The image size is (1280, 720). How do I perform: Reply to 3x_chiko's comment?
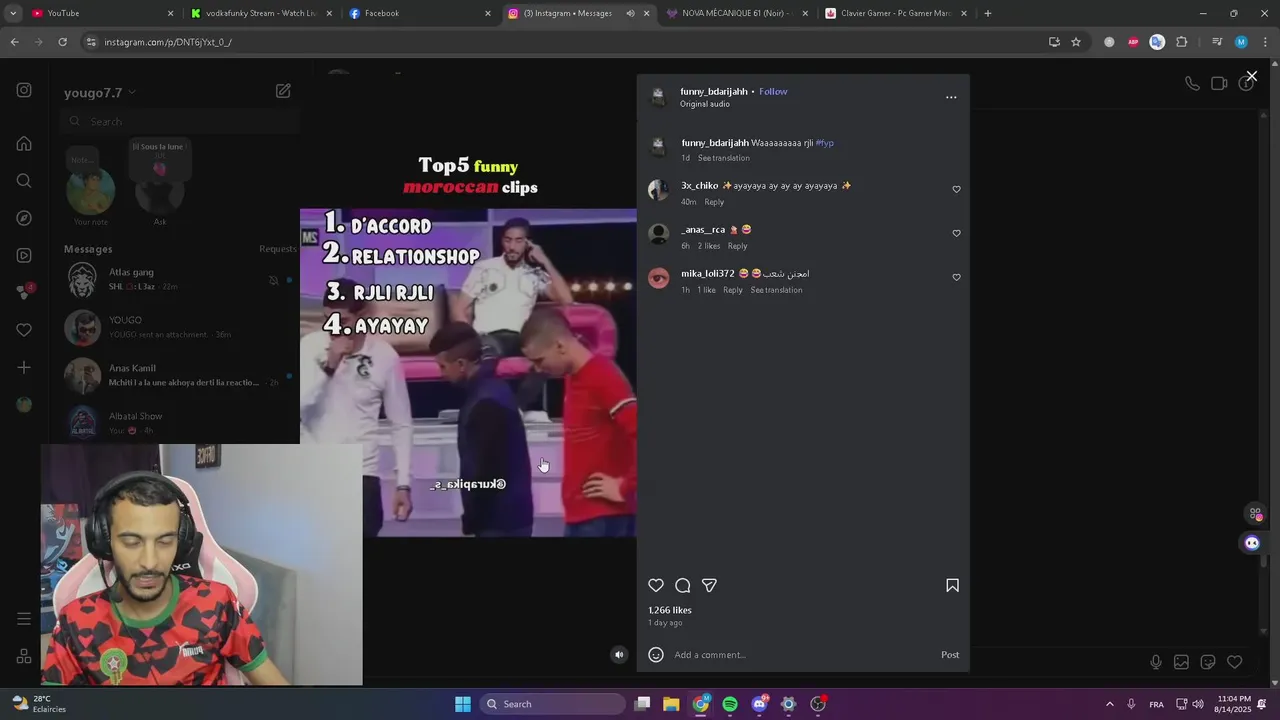coord(714,202)
